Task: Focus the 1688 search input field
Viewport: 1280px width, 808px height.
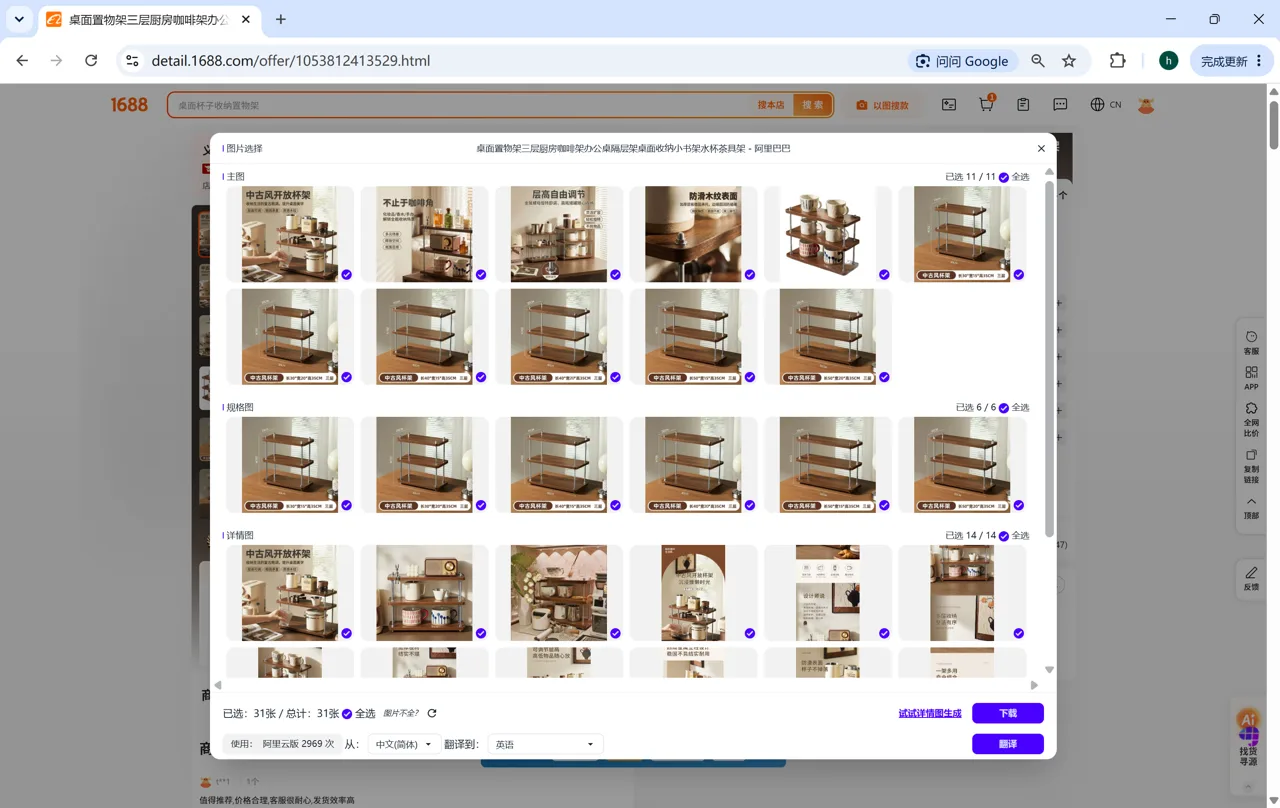Action: pyautogui.click(x=460, y=105)
